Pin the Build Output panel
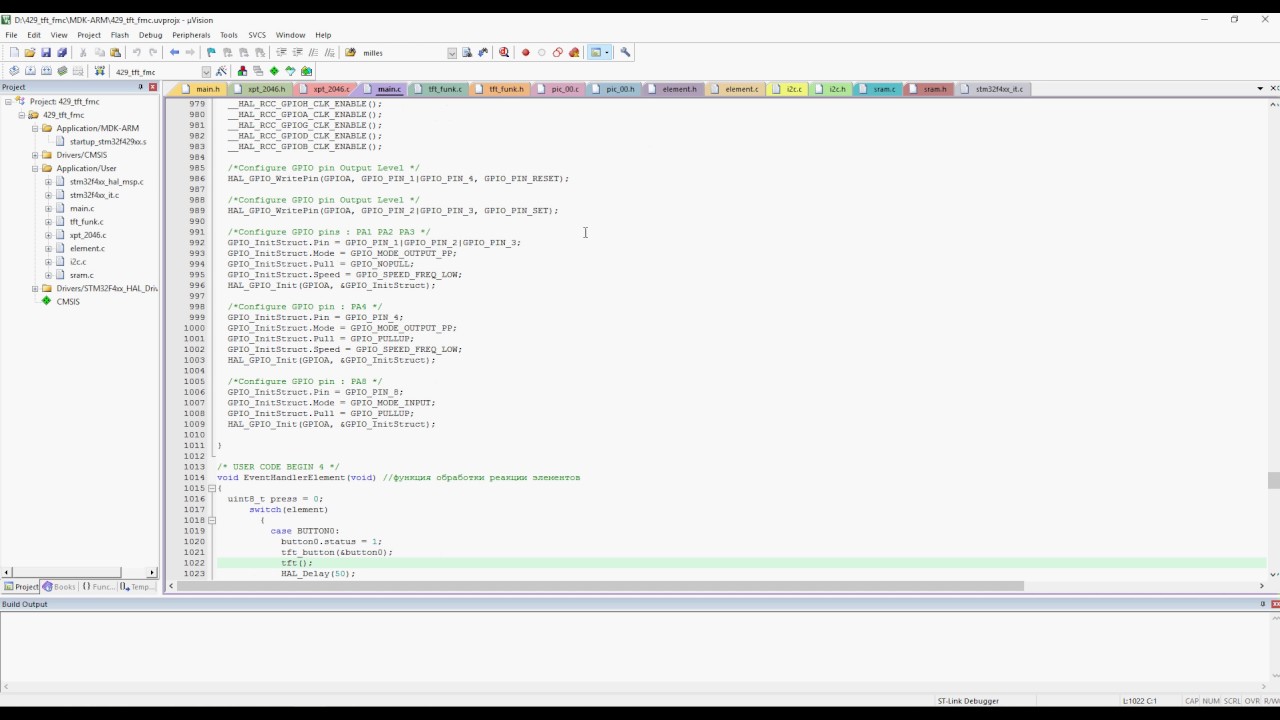1280x720 pixels. [1263, 604]
